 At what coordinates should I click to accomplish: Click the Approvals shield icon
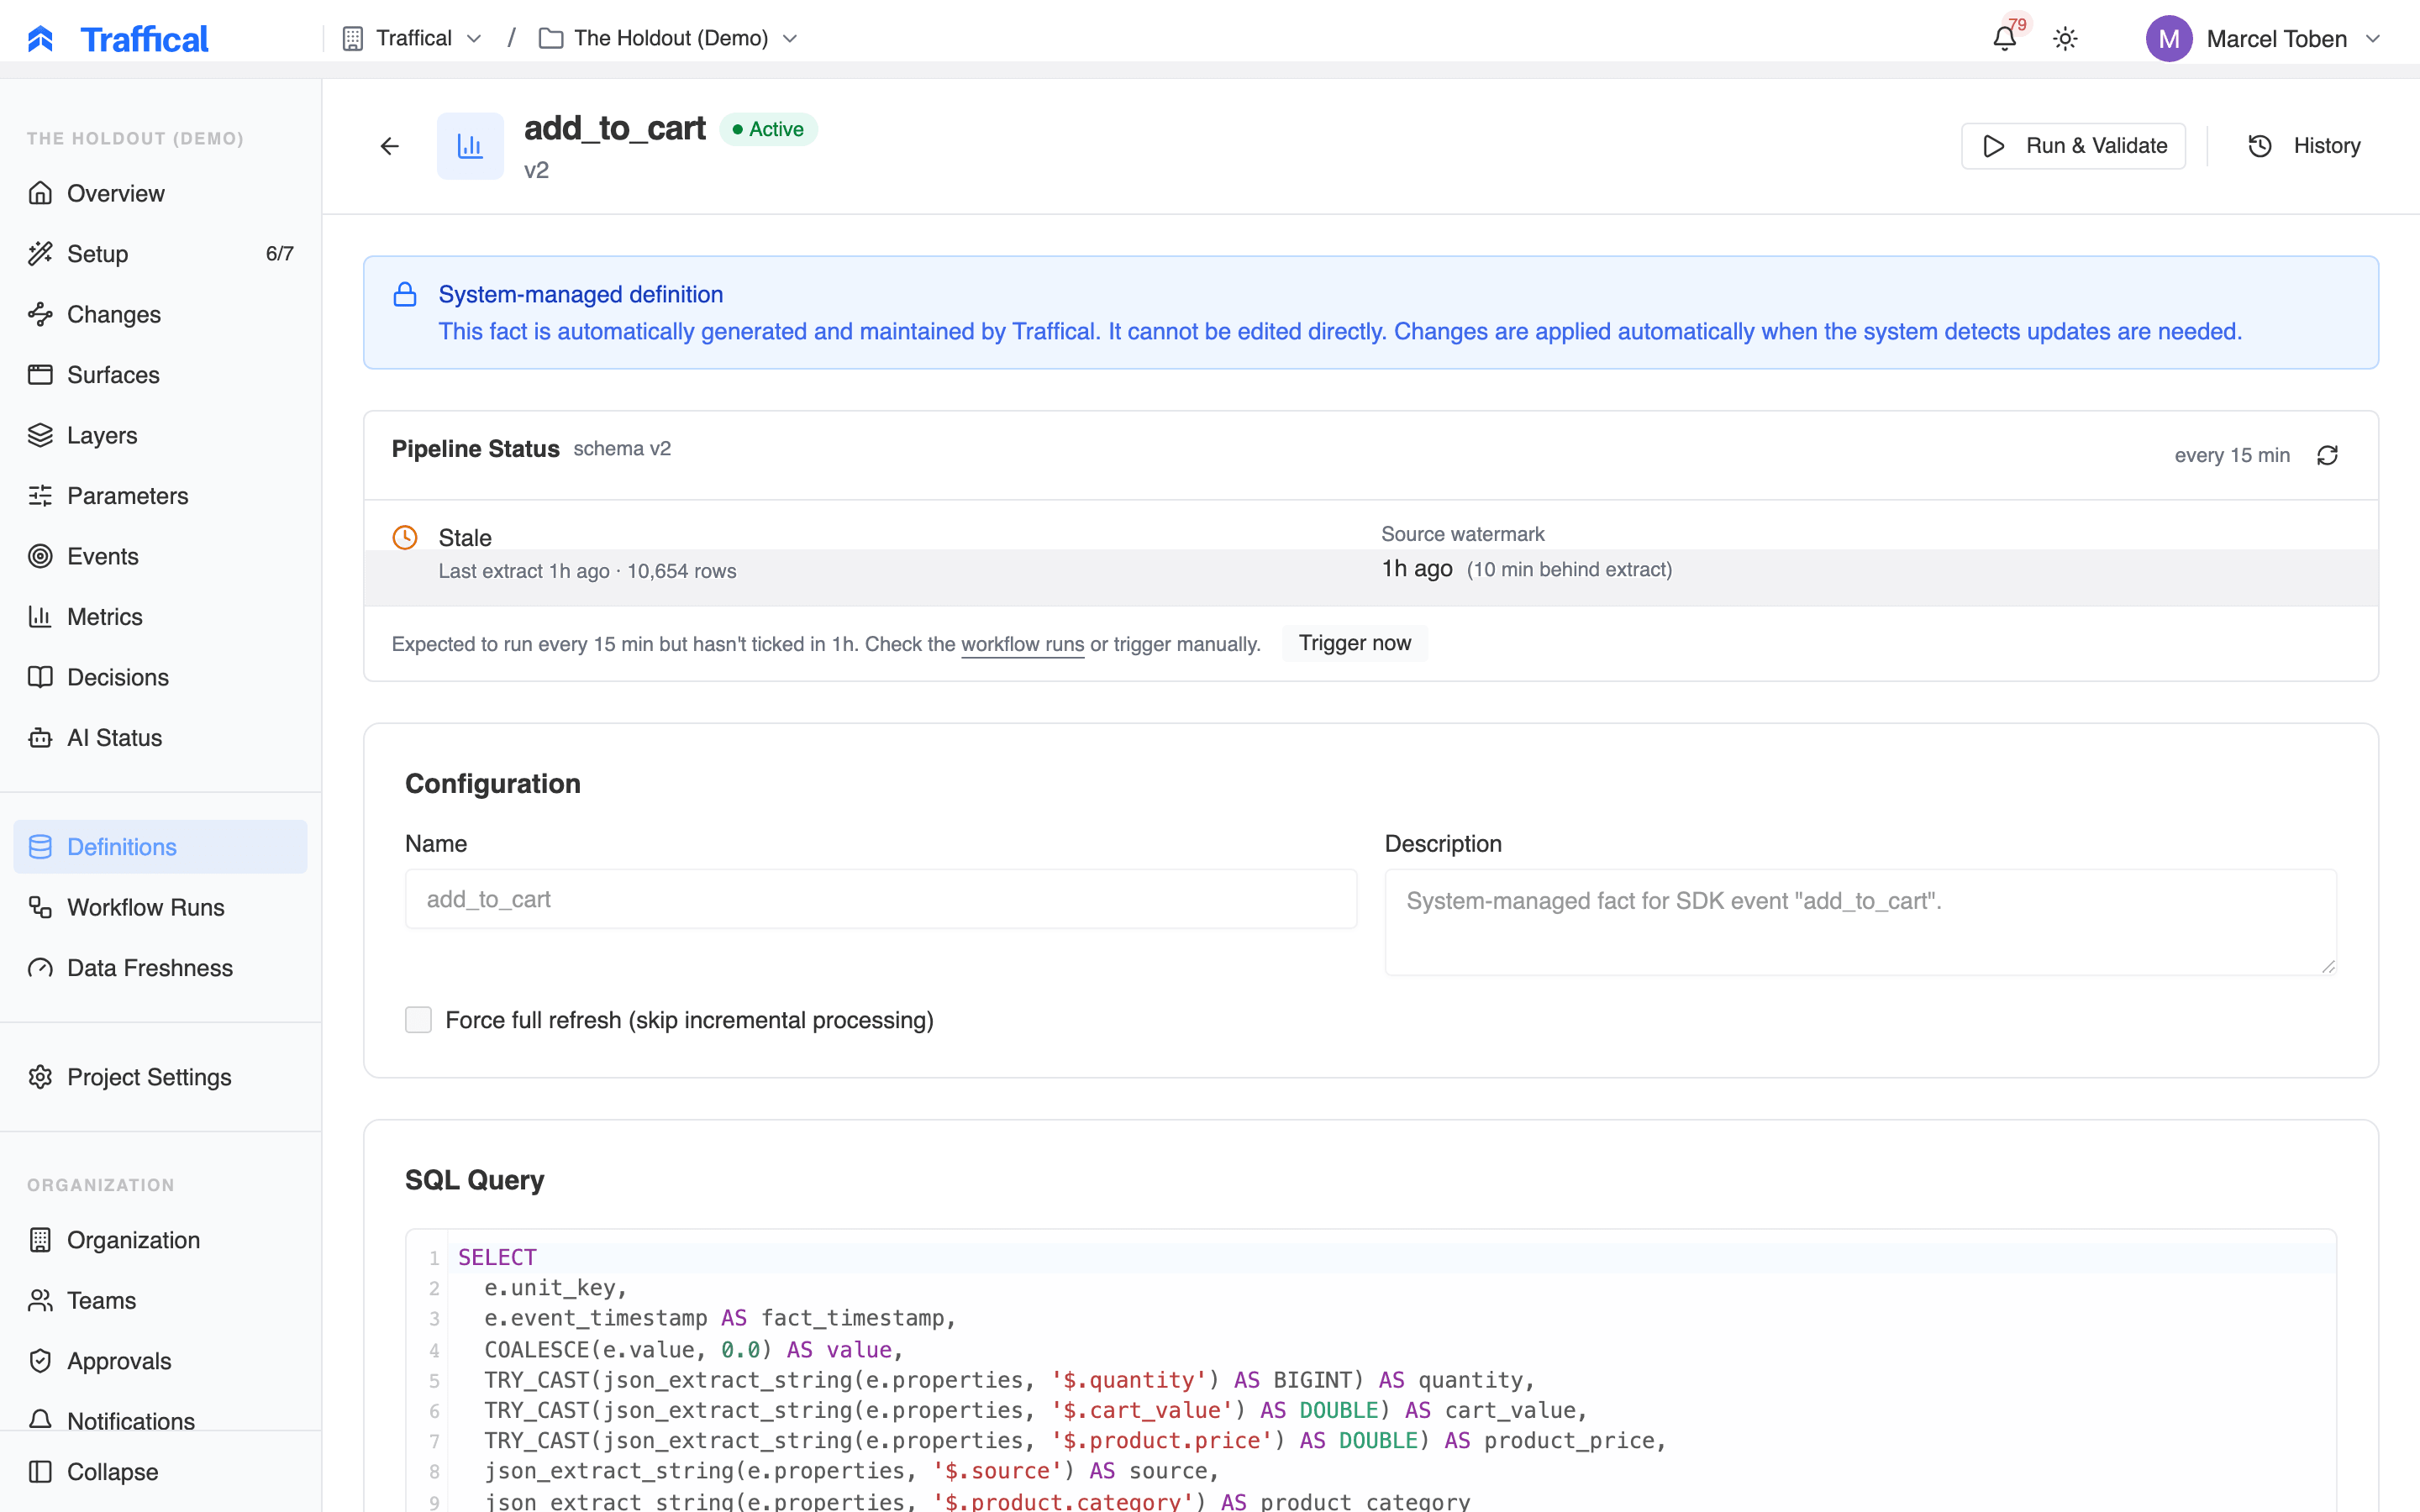[40, 1361]
